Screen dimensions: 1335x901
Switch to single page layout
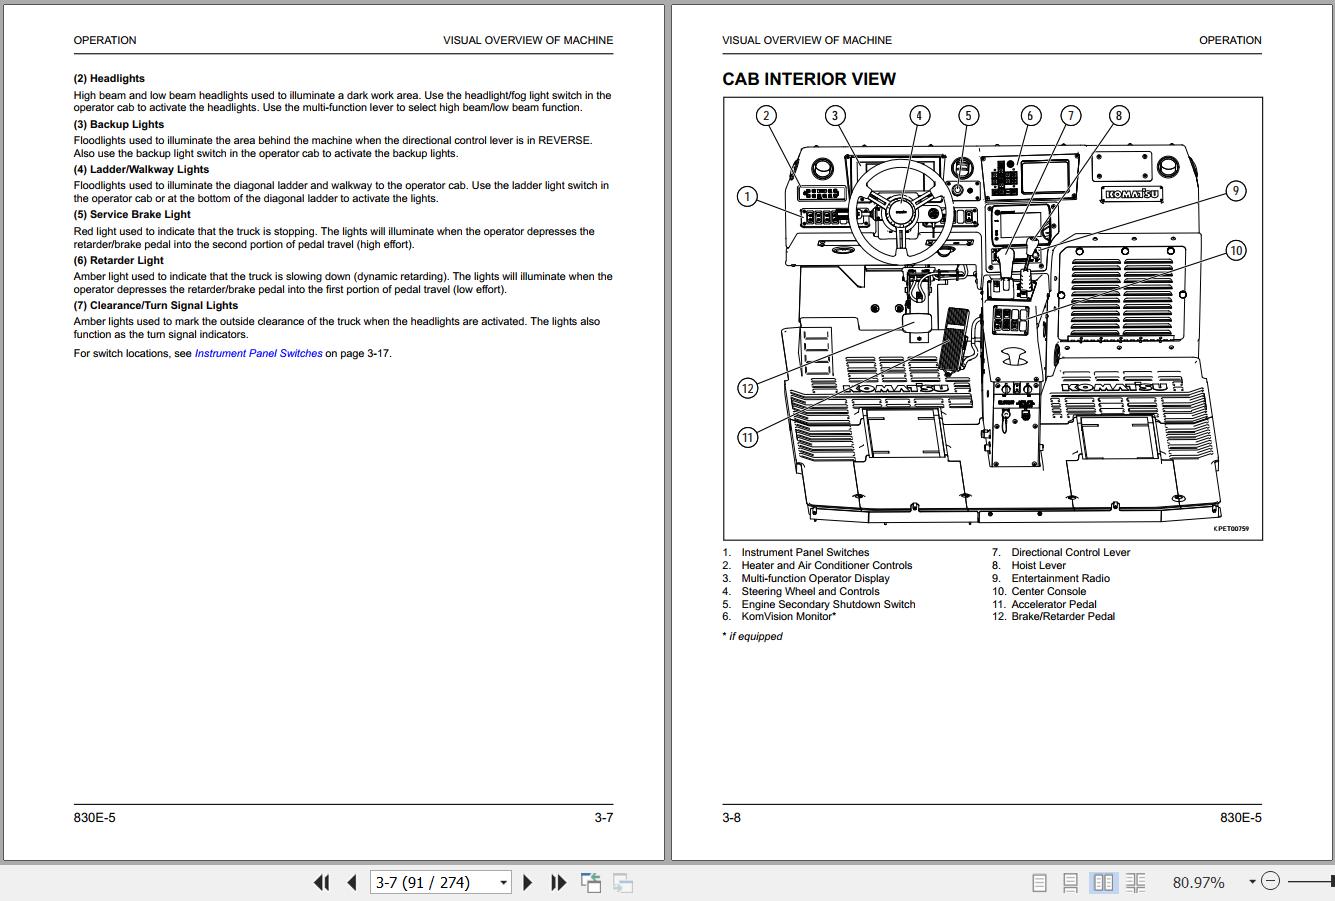[1040, 882]
